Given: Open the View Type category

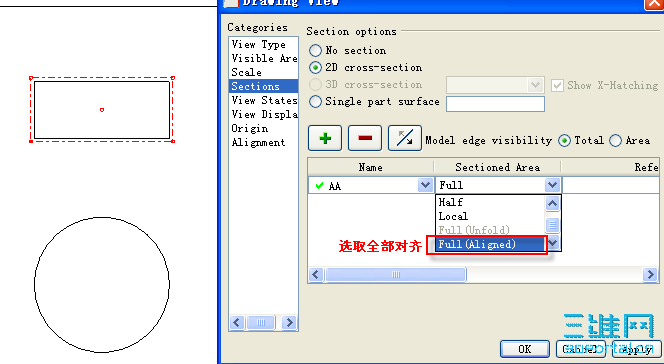Looking at the screenshot, I should tap(263, 44).
